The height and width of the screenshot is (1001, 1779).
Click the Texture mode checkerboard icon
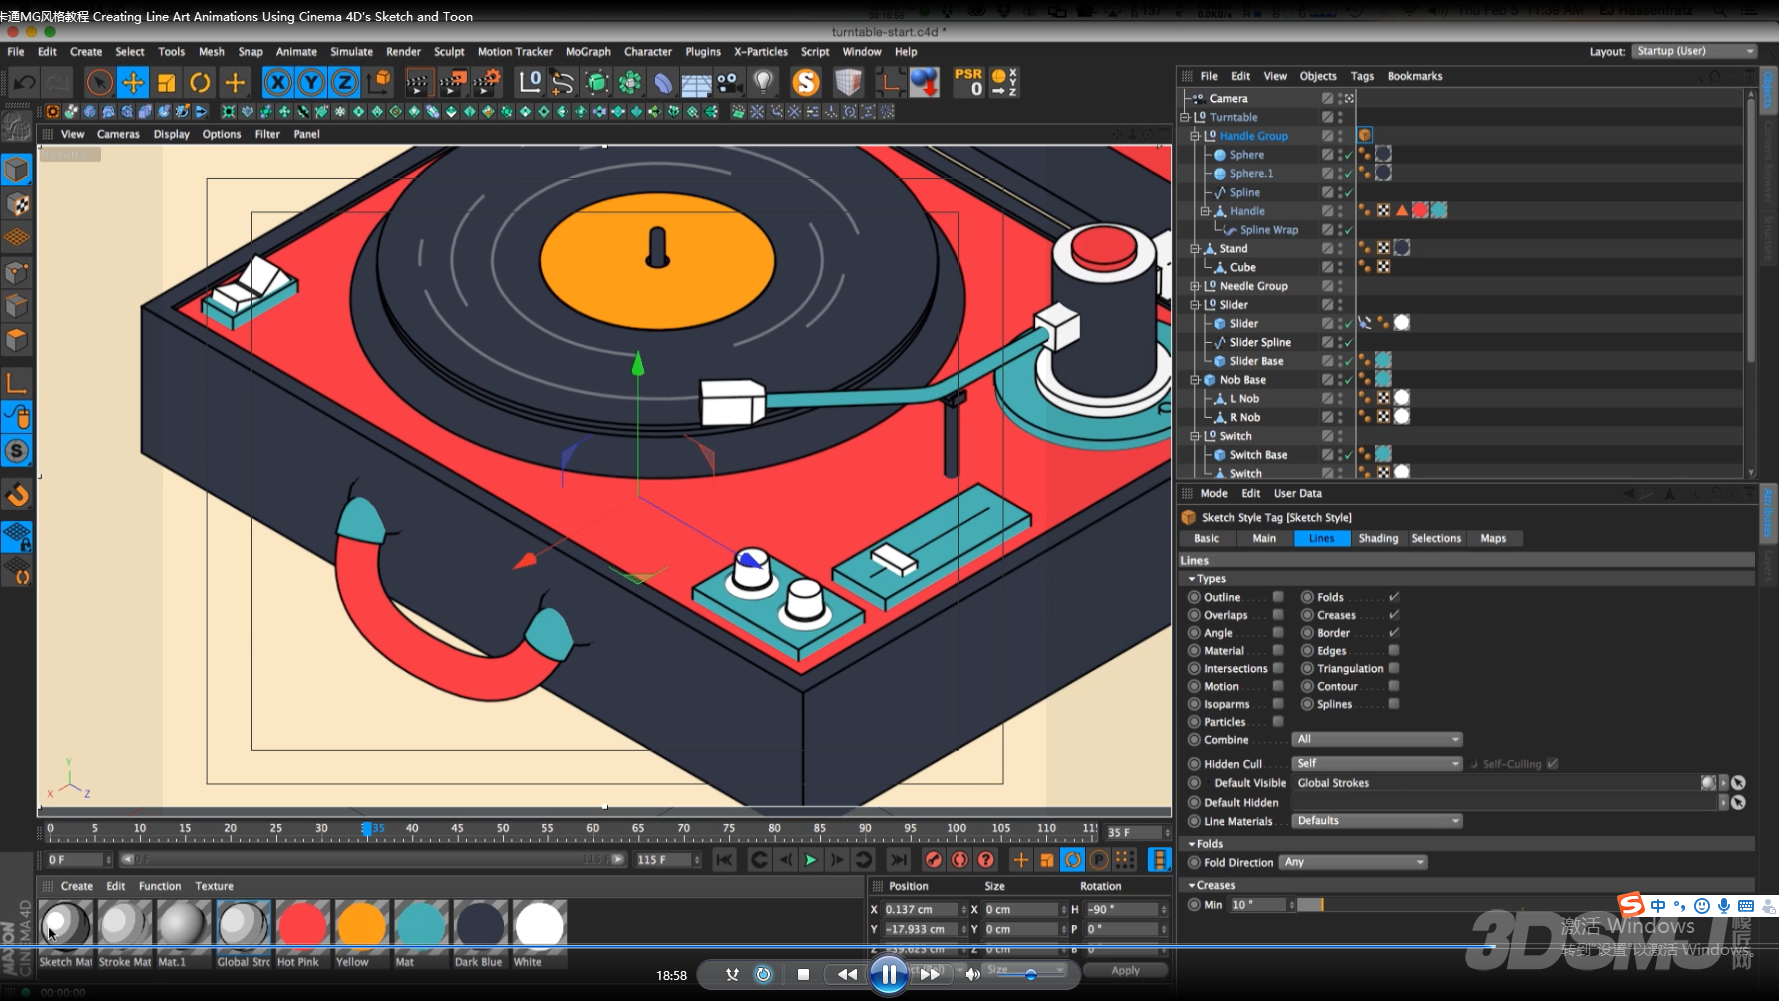[16, 204]
